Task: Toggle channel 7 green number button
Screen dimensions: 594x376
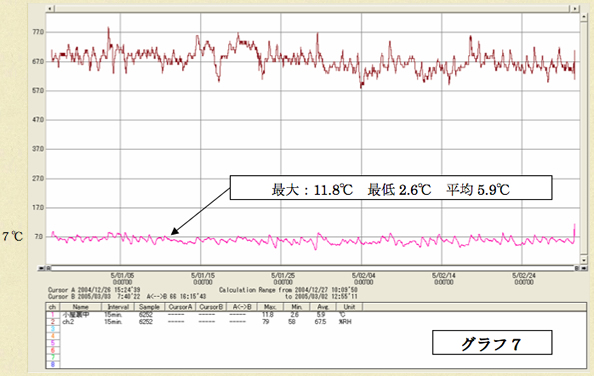Action: click(x=53, y=357)
